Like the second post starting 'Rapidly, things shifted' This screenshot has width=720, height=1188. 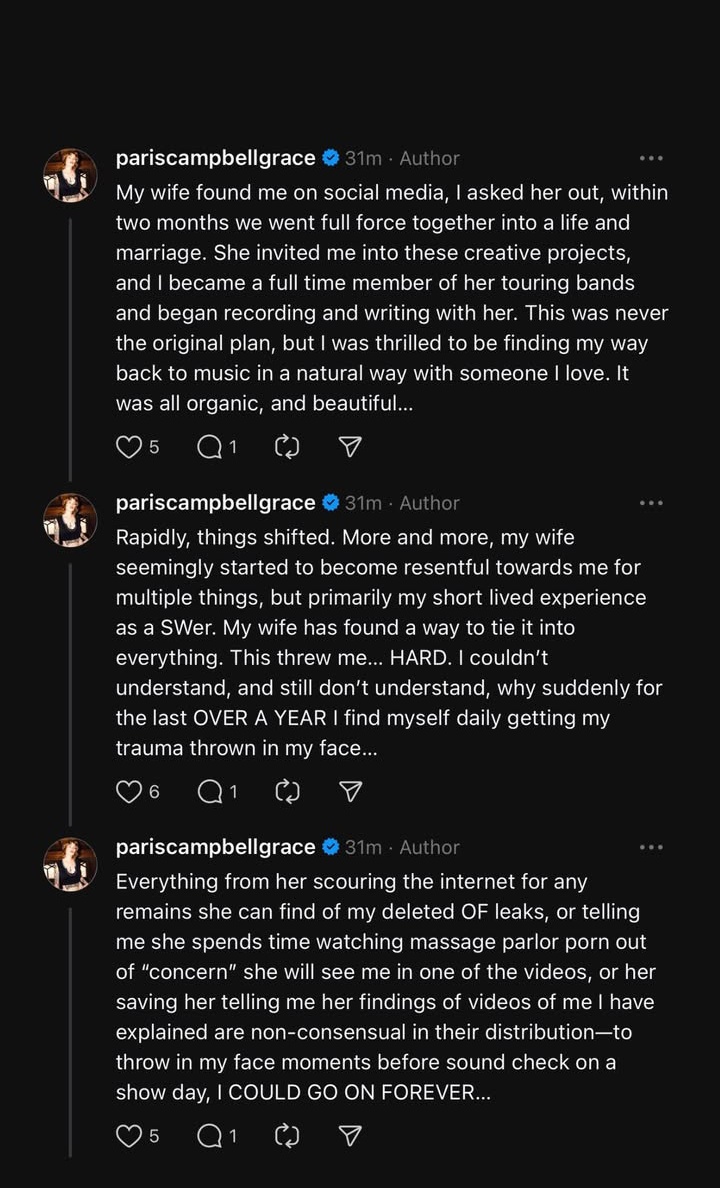point(129,792)
